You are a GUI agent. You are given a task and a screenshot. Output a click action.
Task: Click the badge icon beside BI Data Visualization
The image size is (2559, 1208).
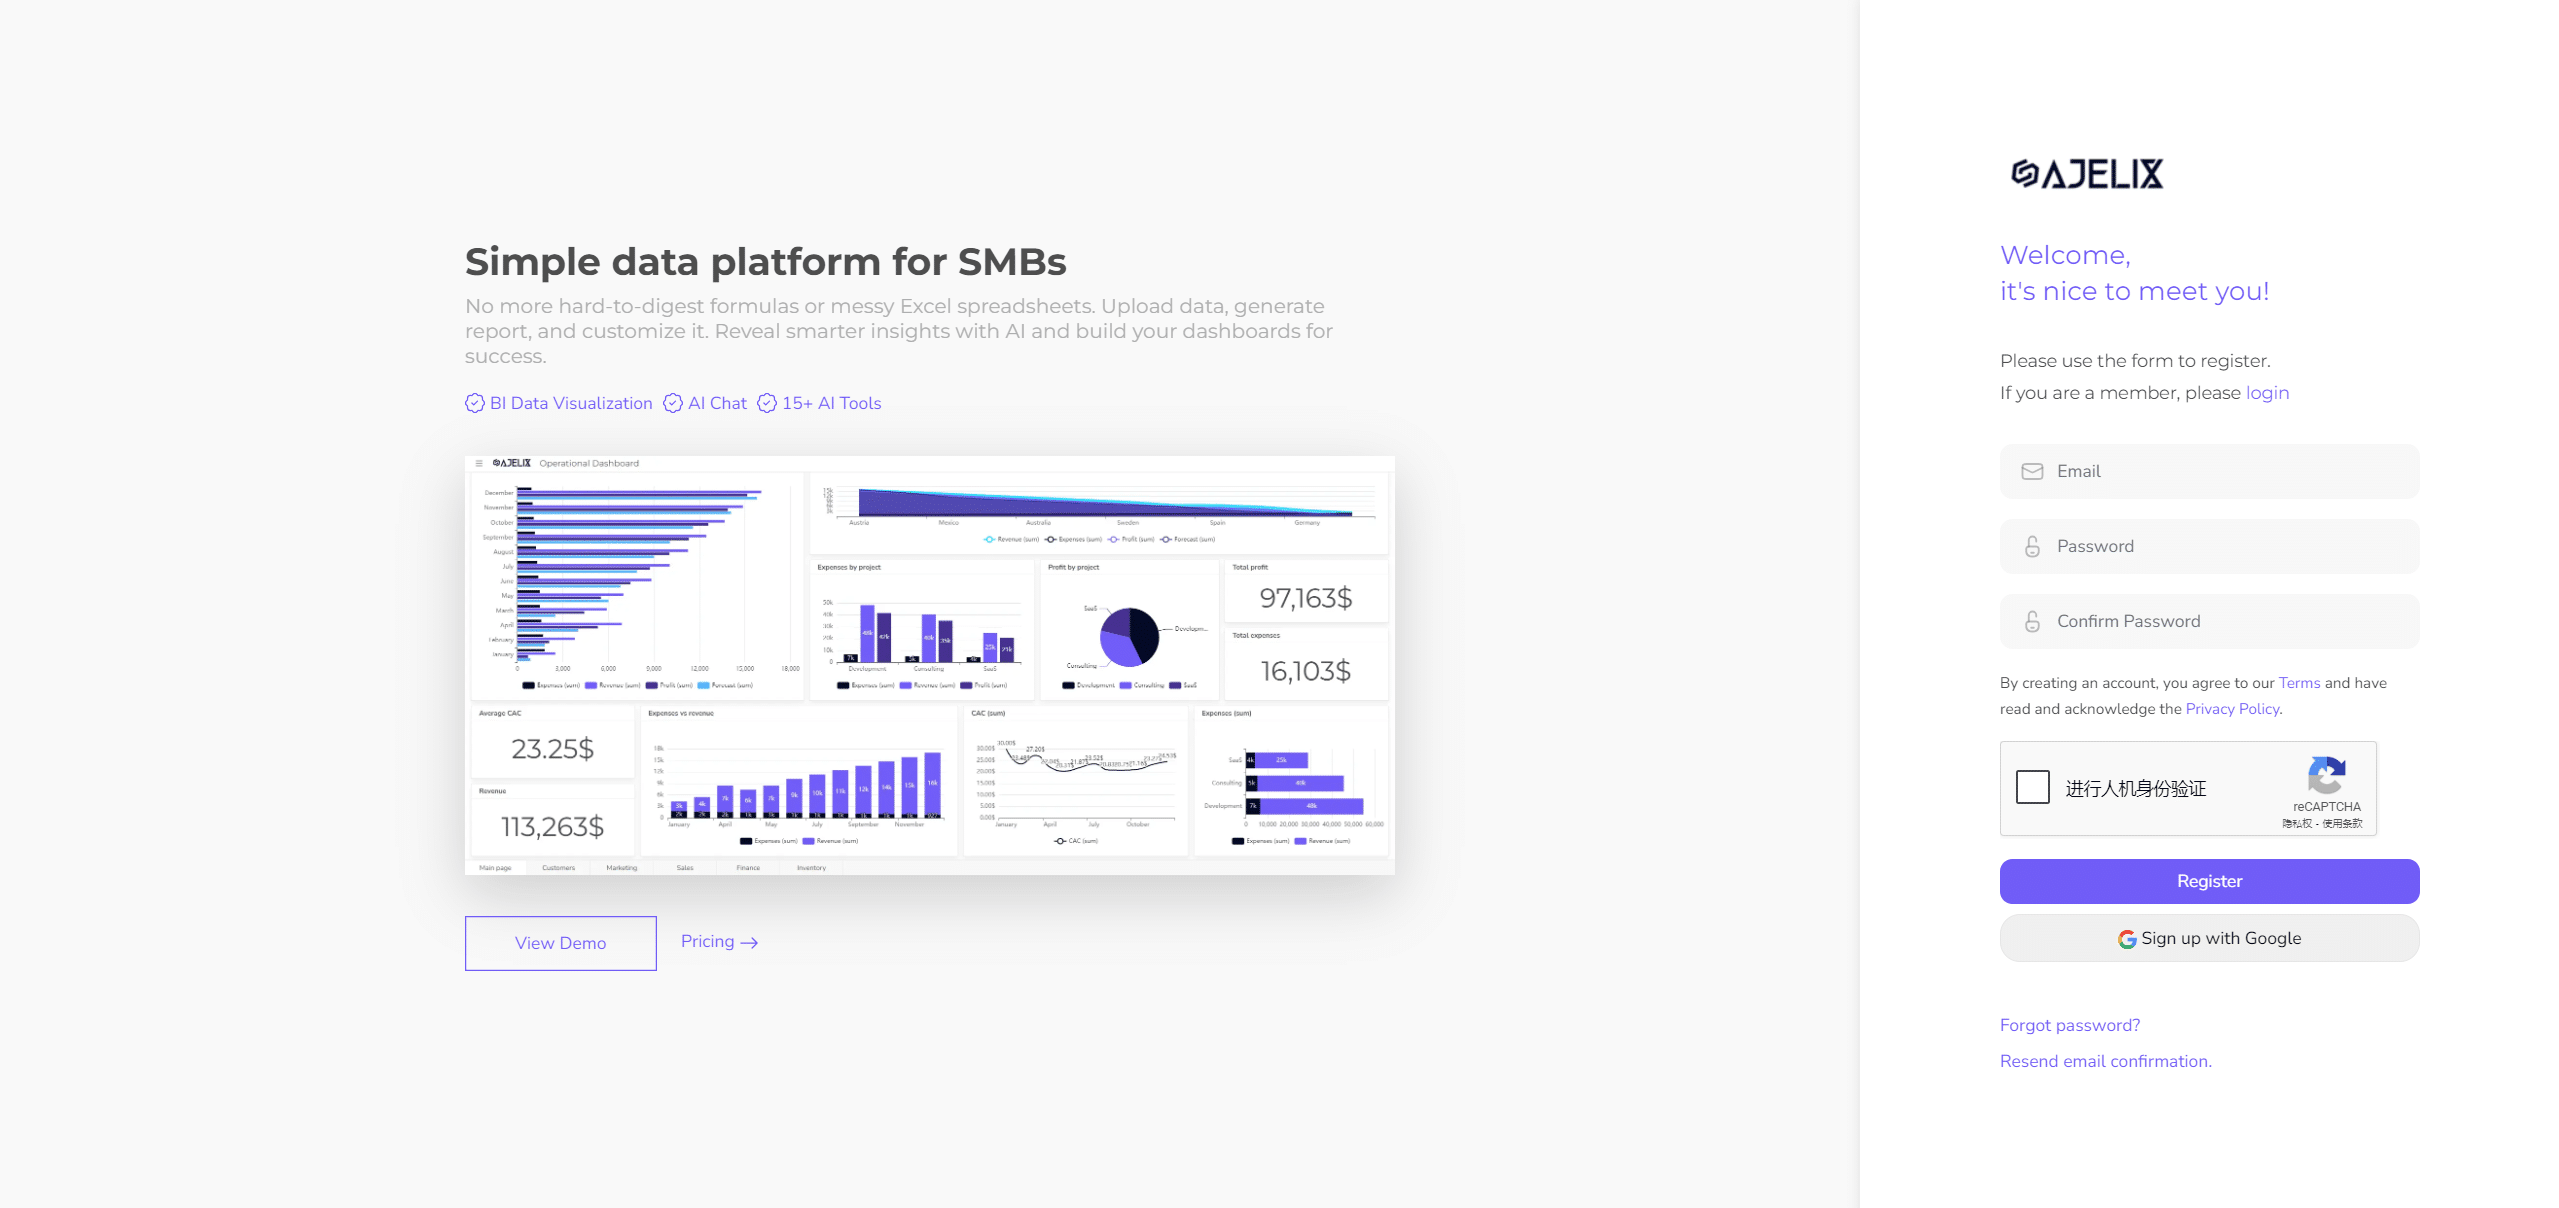pos(475,403)
